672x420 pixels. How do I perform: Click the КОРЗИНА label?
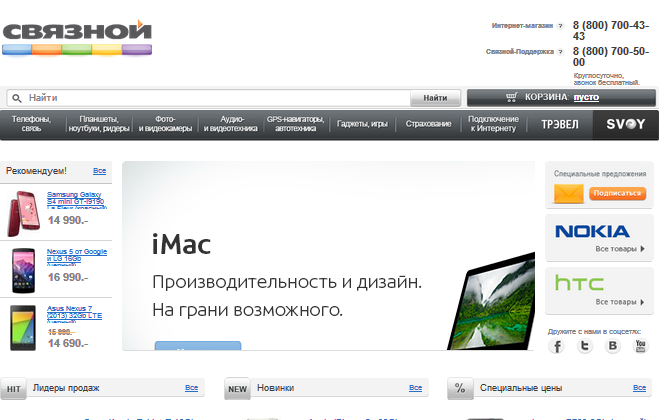[x=547, y=97]
